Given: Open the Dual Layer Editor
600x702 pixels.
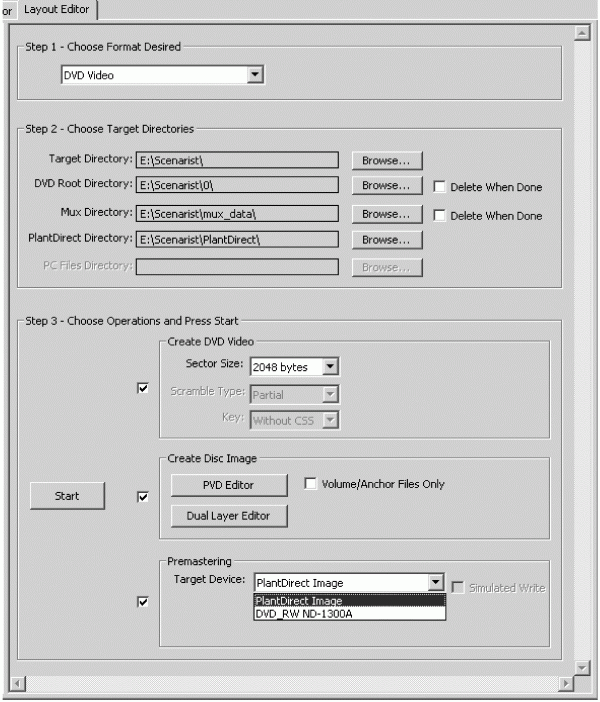Looking at the screenshot, I should [x=229, y=516].
